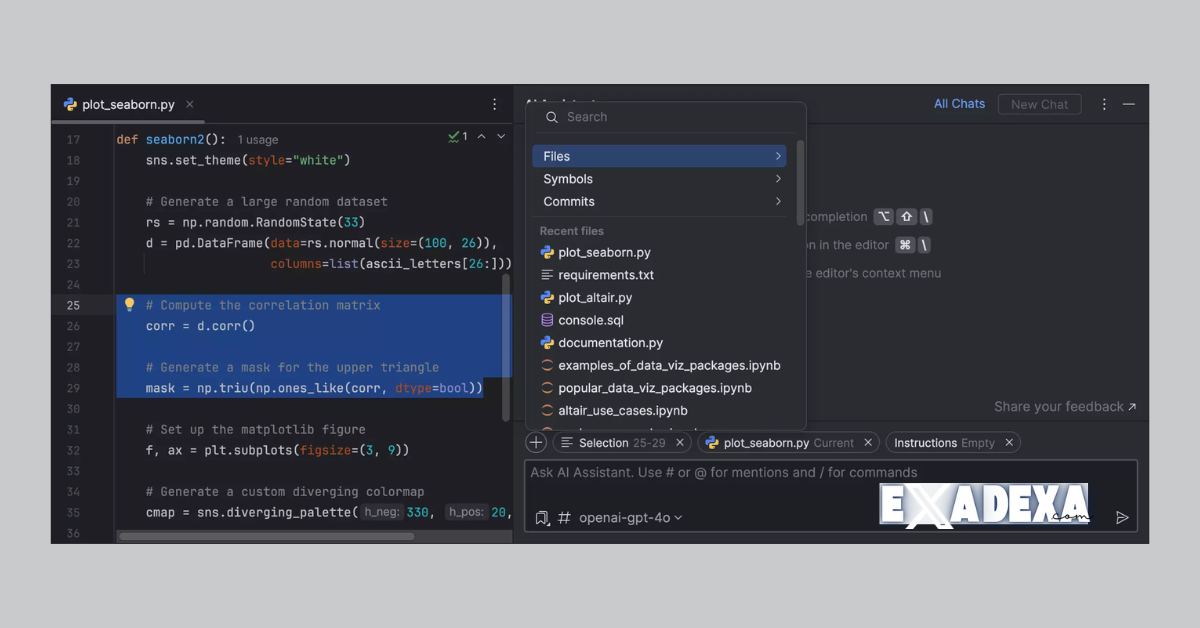Click the New Chat button
Screen dimensions: 1200x628
1039,104
